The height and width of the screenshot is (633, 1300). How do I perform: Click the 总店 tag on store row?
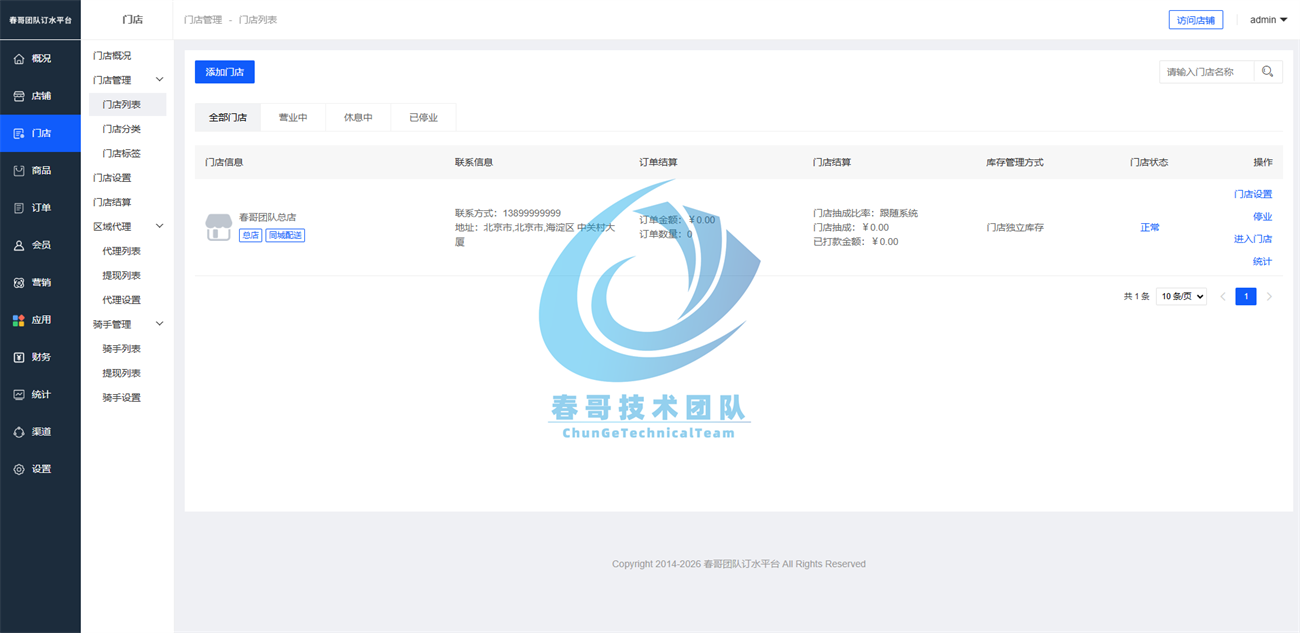[x=250, y=235]
